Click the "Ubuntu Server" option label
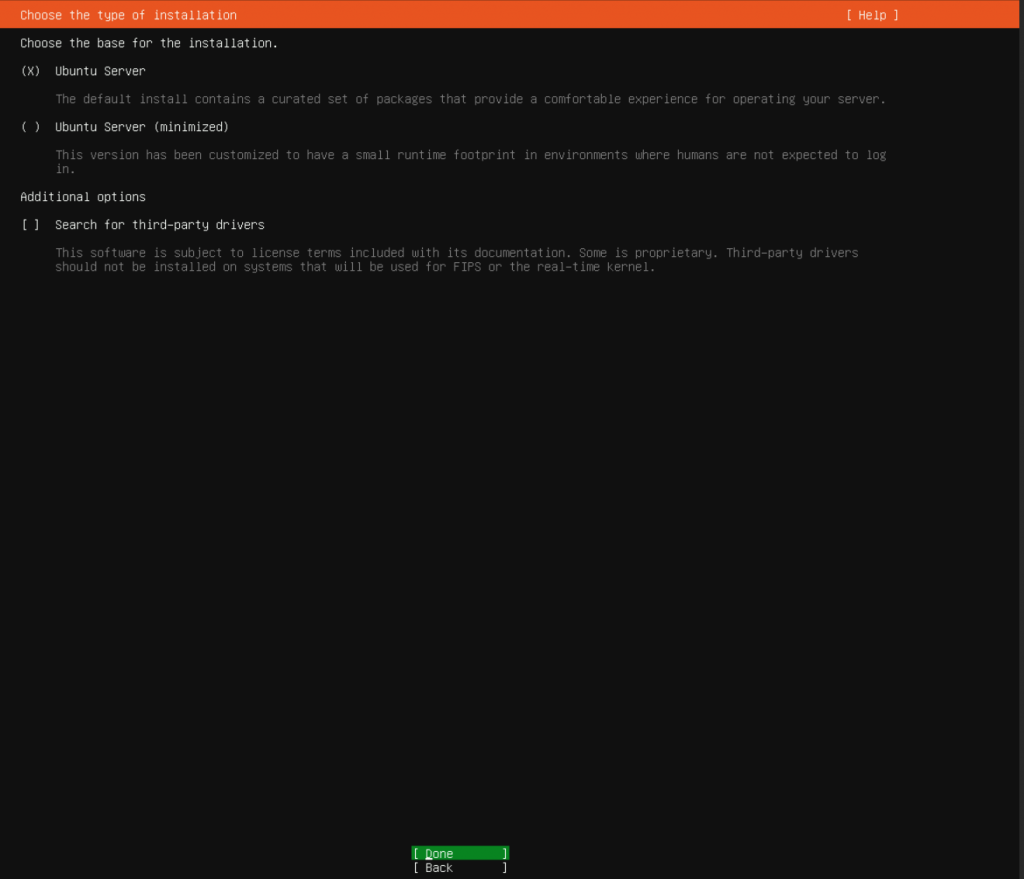 (100, 71)
